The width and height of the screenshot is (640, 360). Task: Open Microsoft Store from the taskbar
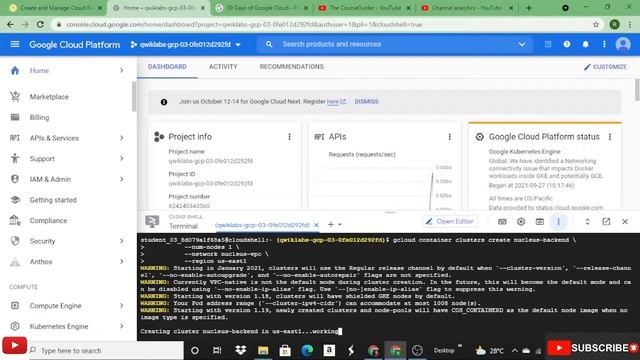(285, 350)
